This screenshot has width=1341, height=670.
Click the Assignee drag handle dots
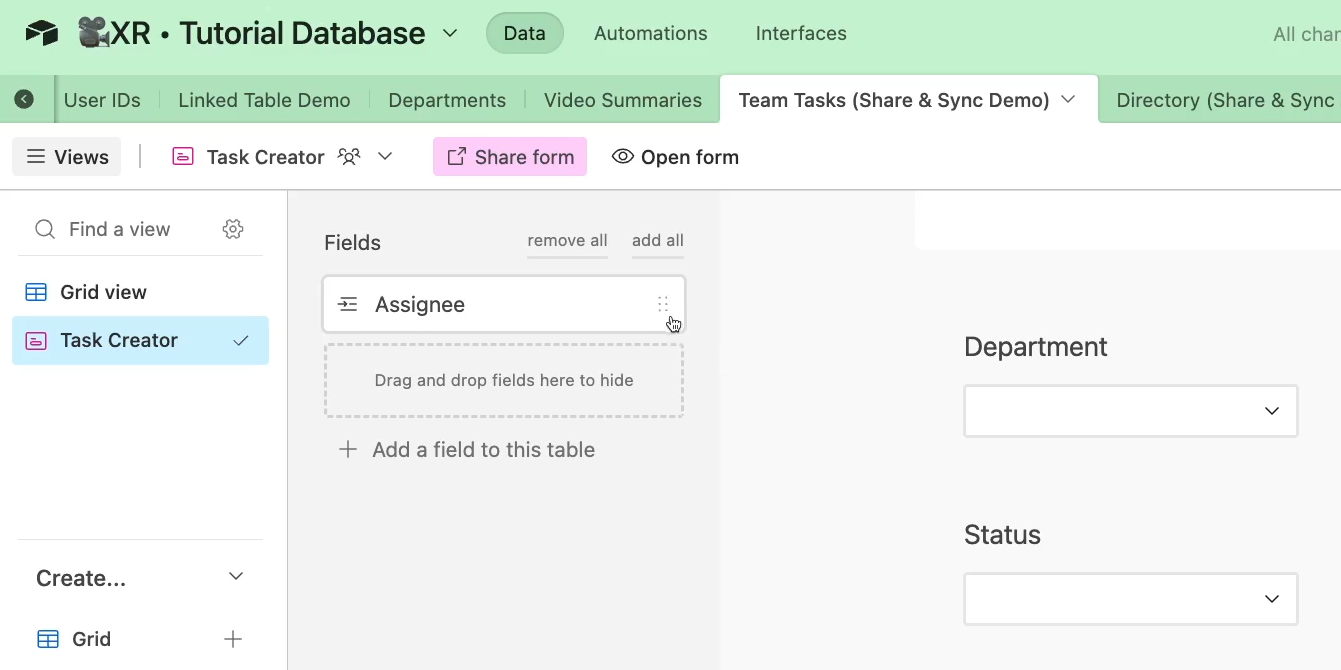[x=662, y=304]
